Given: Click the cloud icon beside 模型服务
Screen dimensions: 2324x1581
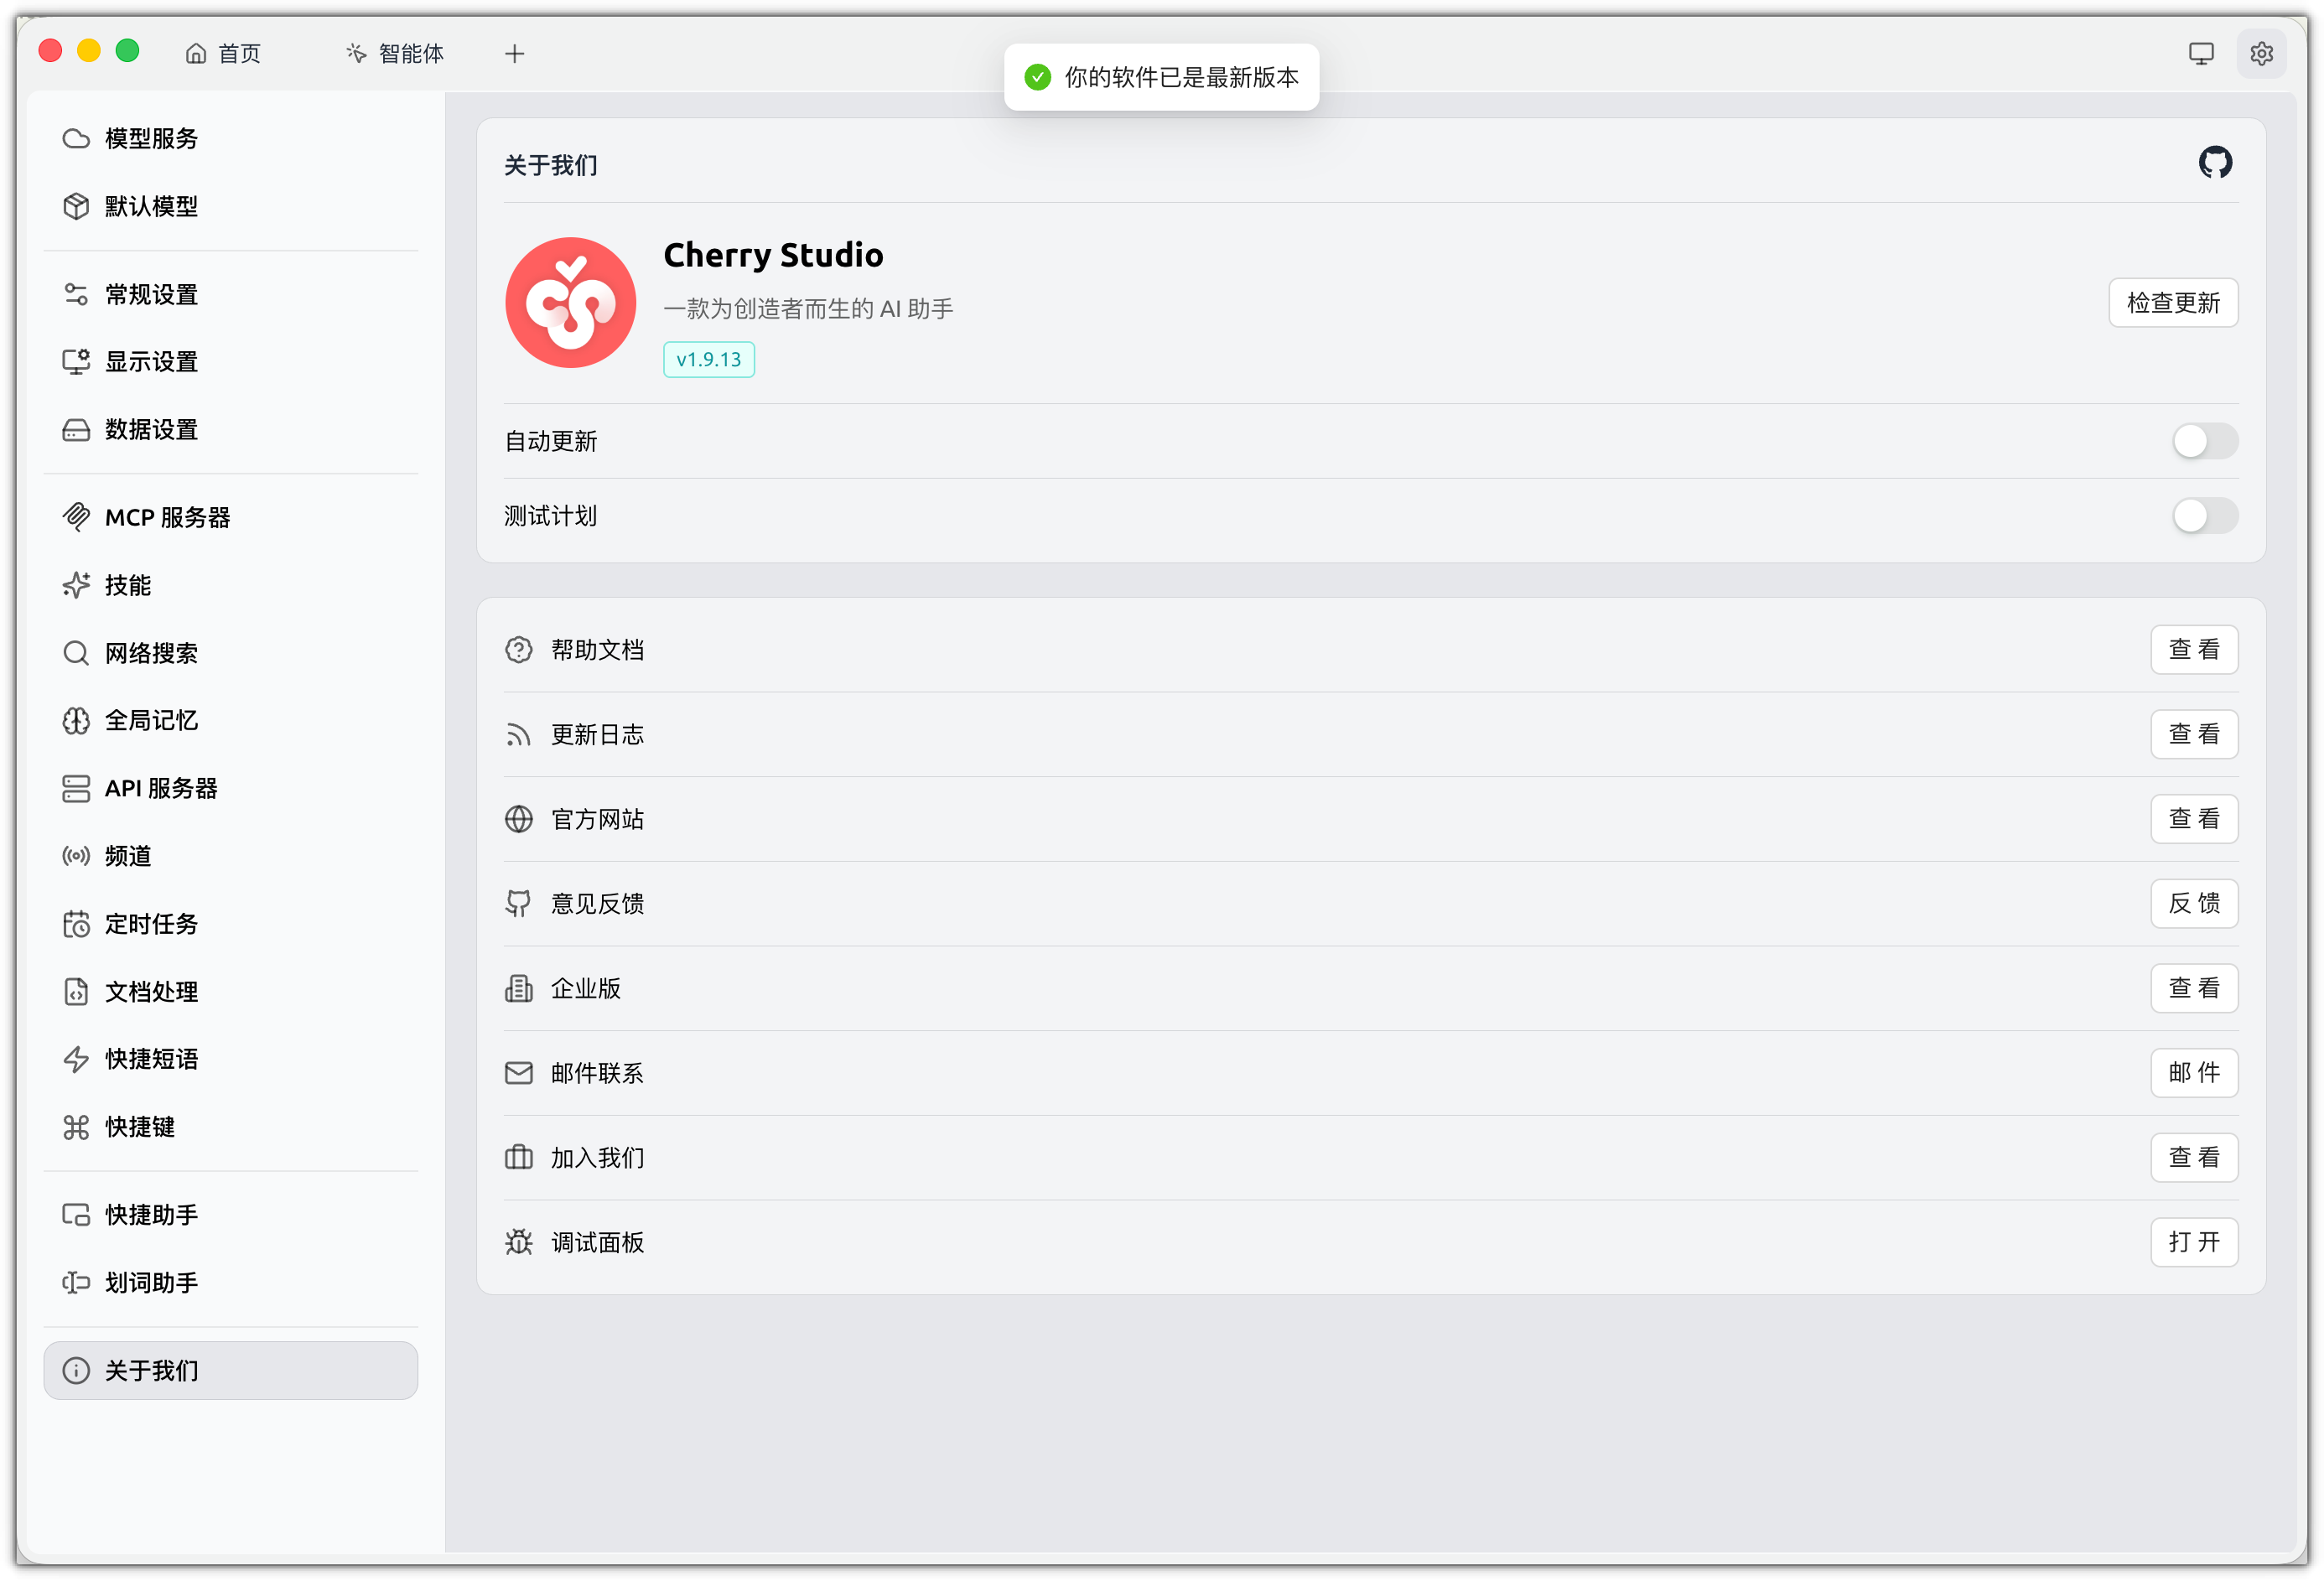Looking at the screenshot, I should point(76,138).
